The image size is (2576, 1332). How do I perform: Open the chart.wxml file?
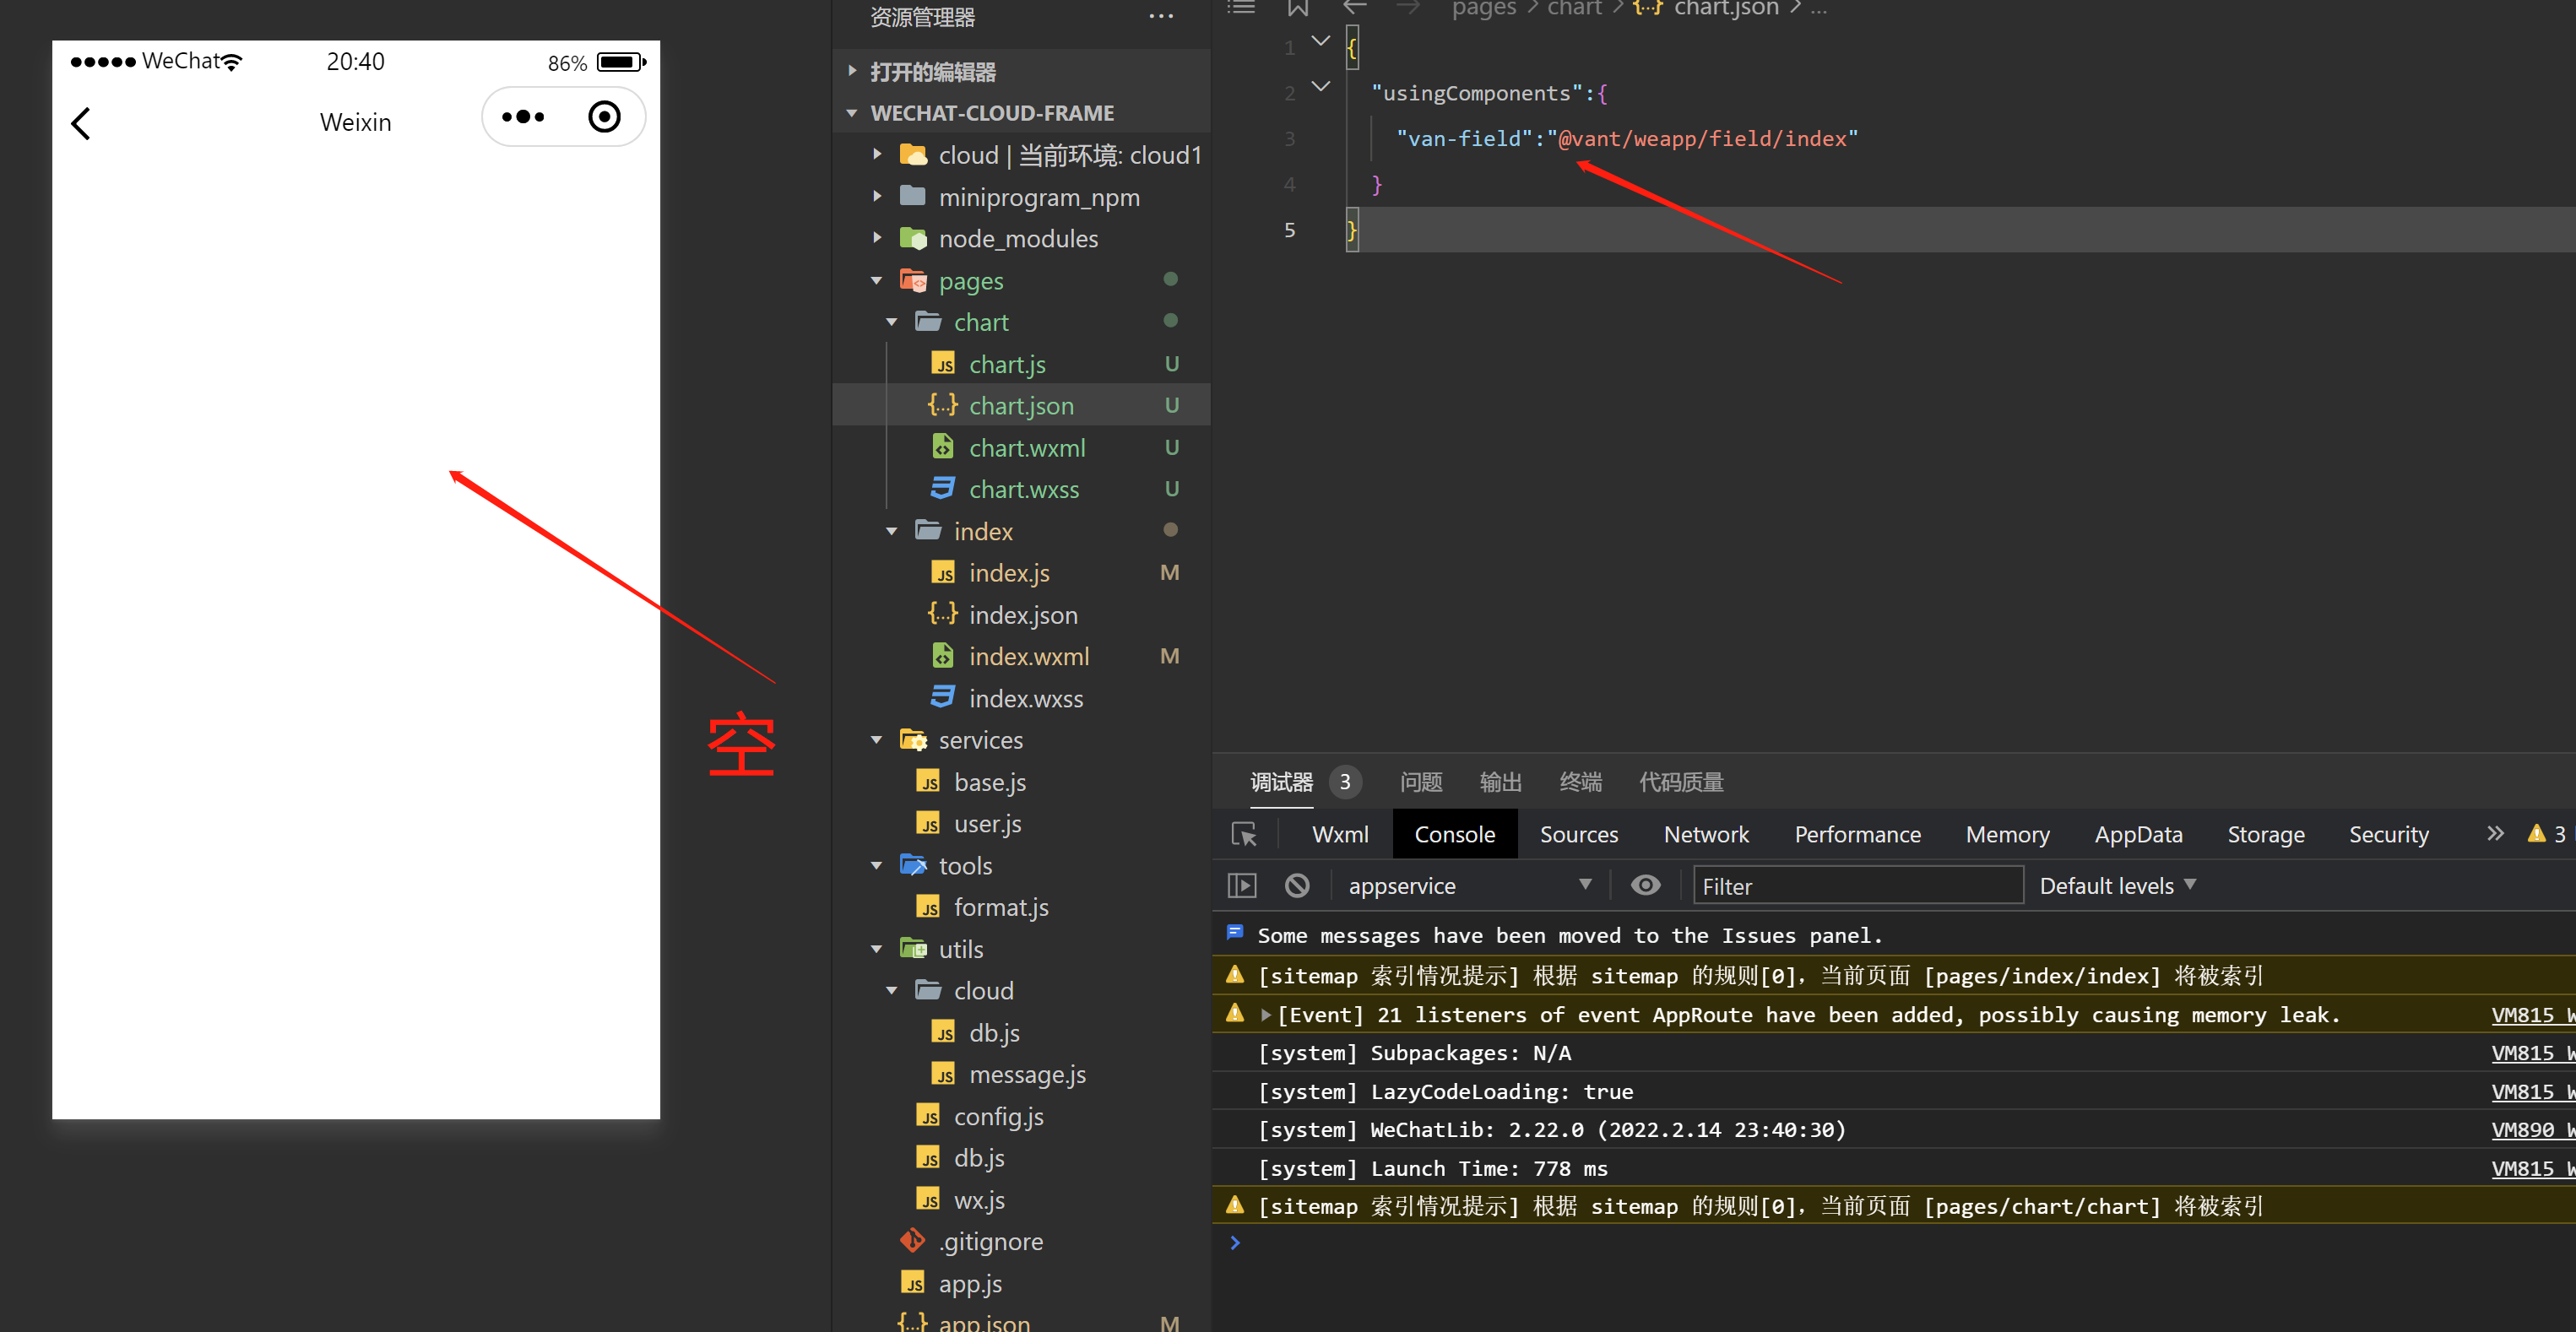tap(1026, 448)
